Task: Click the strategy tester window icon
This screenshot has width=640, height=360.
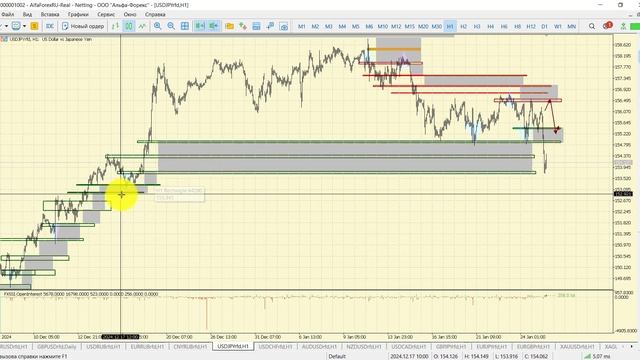Action: [x=256, y=26]
